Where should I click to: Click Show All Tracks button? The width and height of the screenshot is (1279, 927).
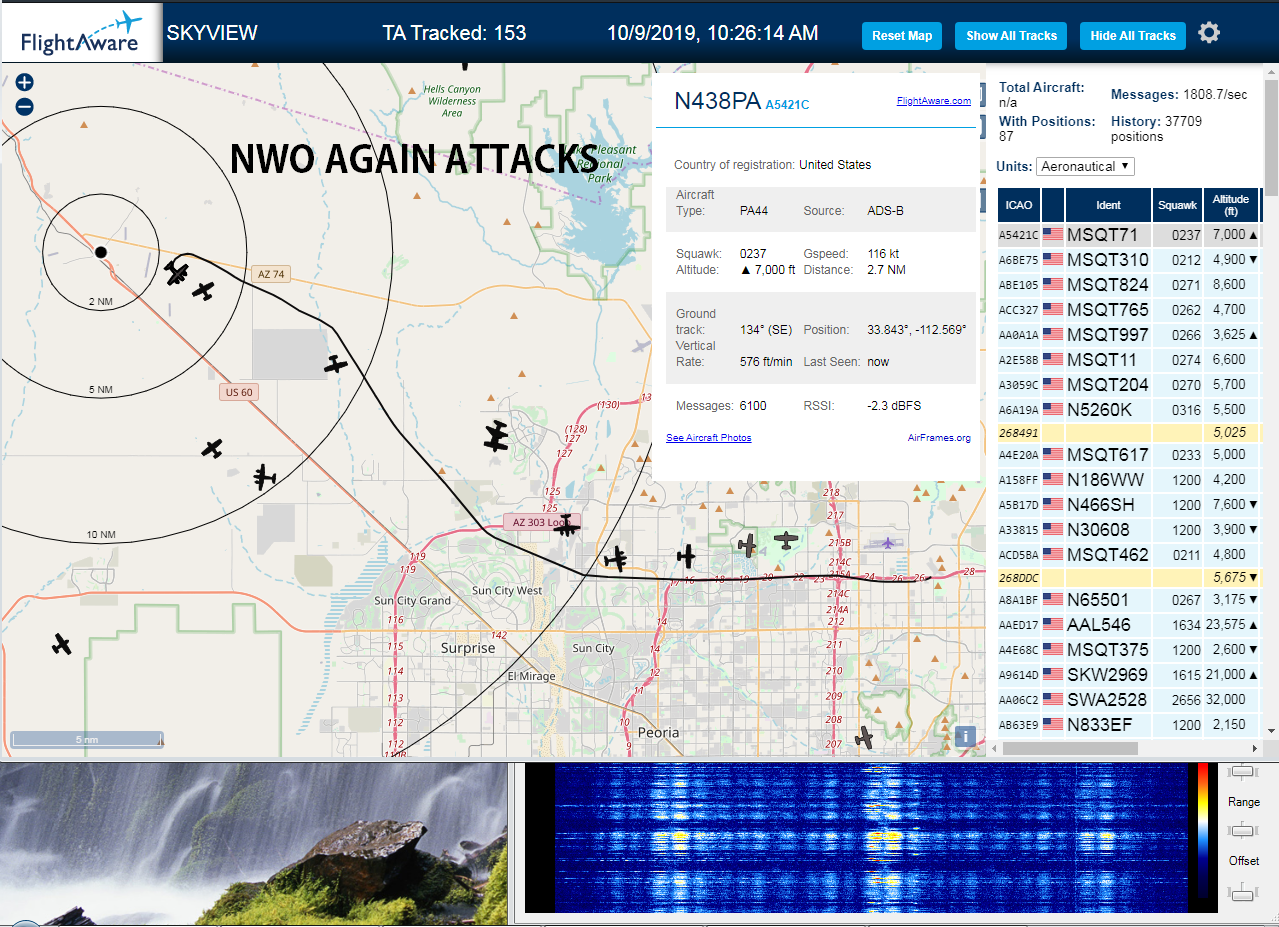pos(1011,36)
